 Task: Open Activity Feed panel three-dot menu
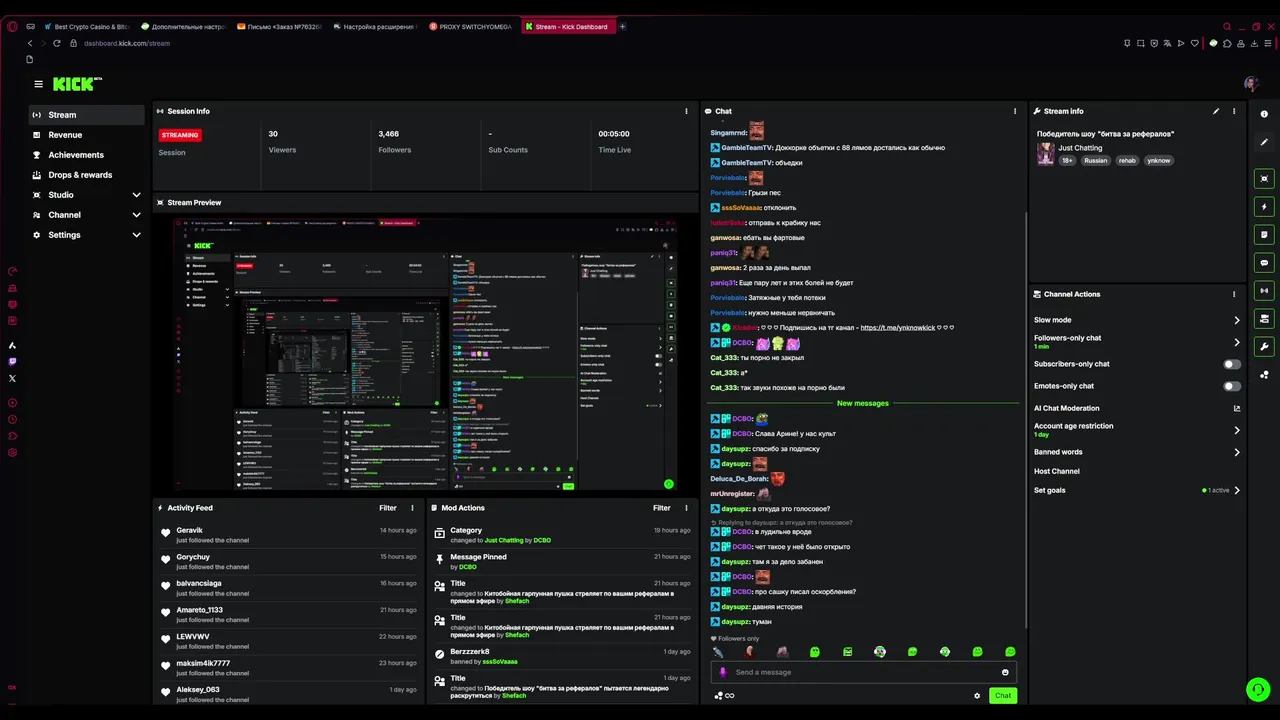[412, 508]
